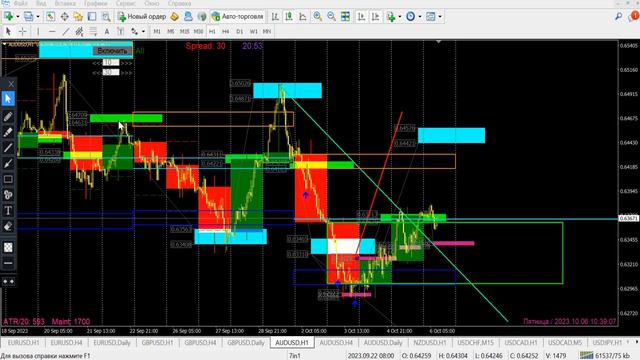Select the trendline tool in top toolbar
Image resolution: width=640 pixels, height=360 pixels.
click(66, 31)
